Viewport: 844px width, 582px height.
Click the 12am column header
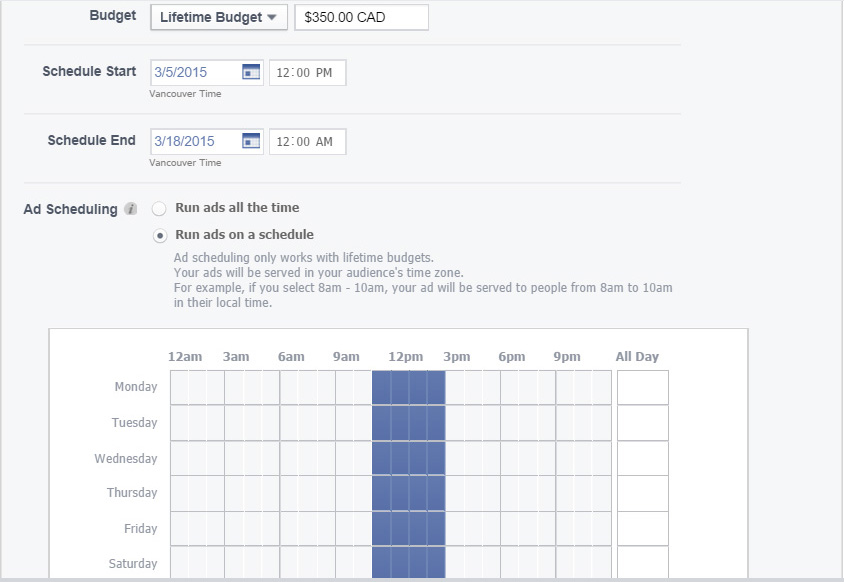(185, 356)
